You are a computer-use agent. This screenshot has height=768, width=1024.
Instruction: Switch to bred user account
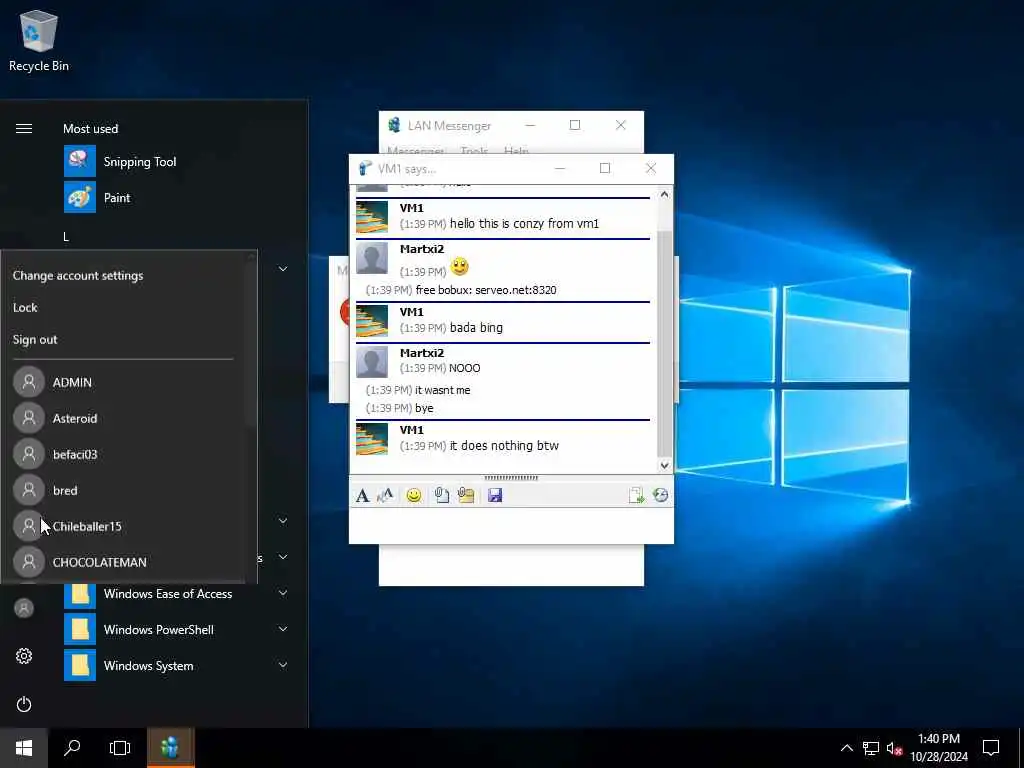click(65, 490)
